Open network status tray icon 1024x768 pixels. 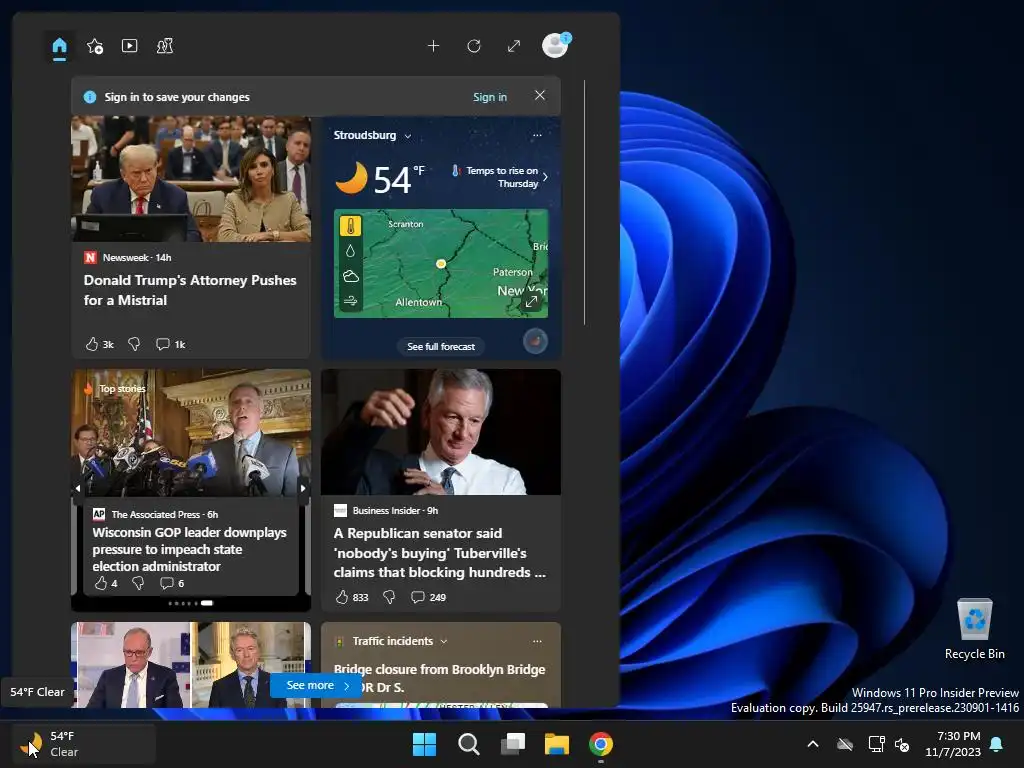876,744
